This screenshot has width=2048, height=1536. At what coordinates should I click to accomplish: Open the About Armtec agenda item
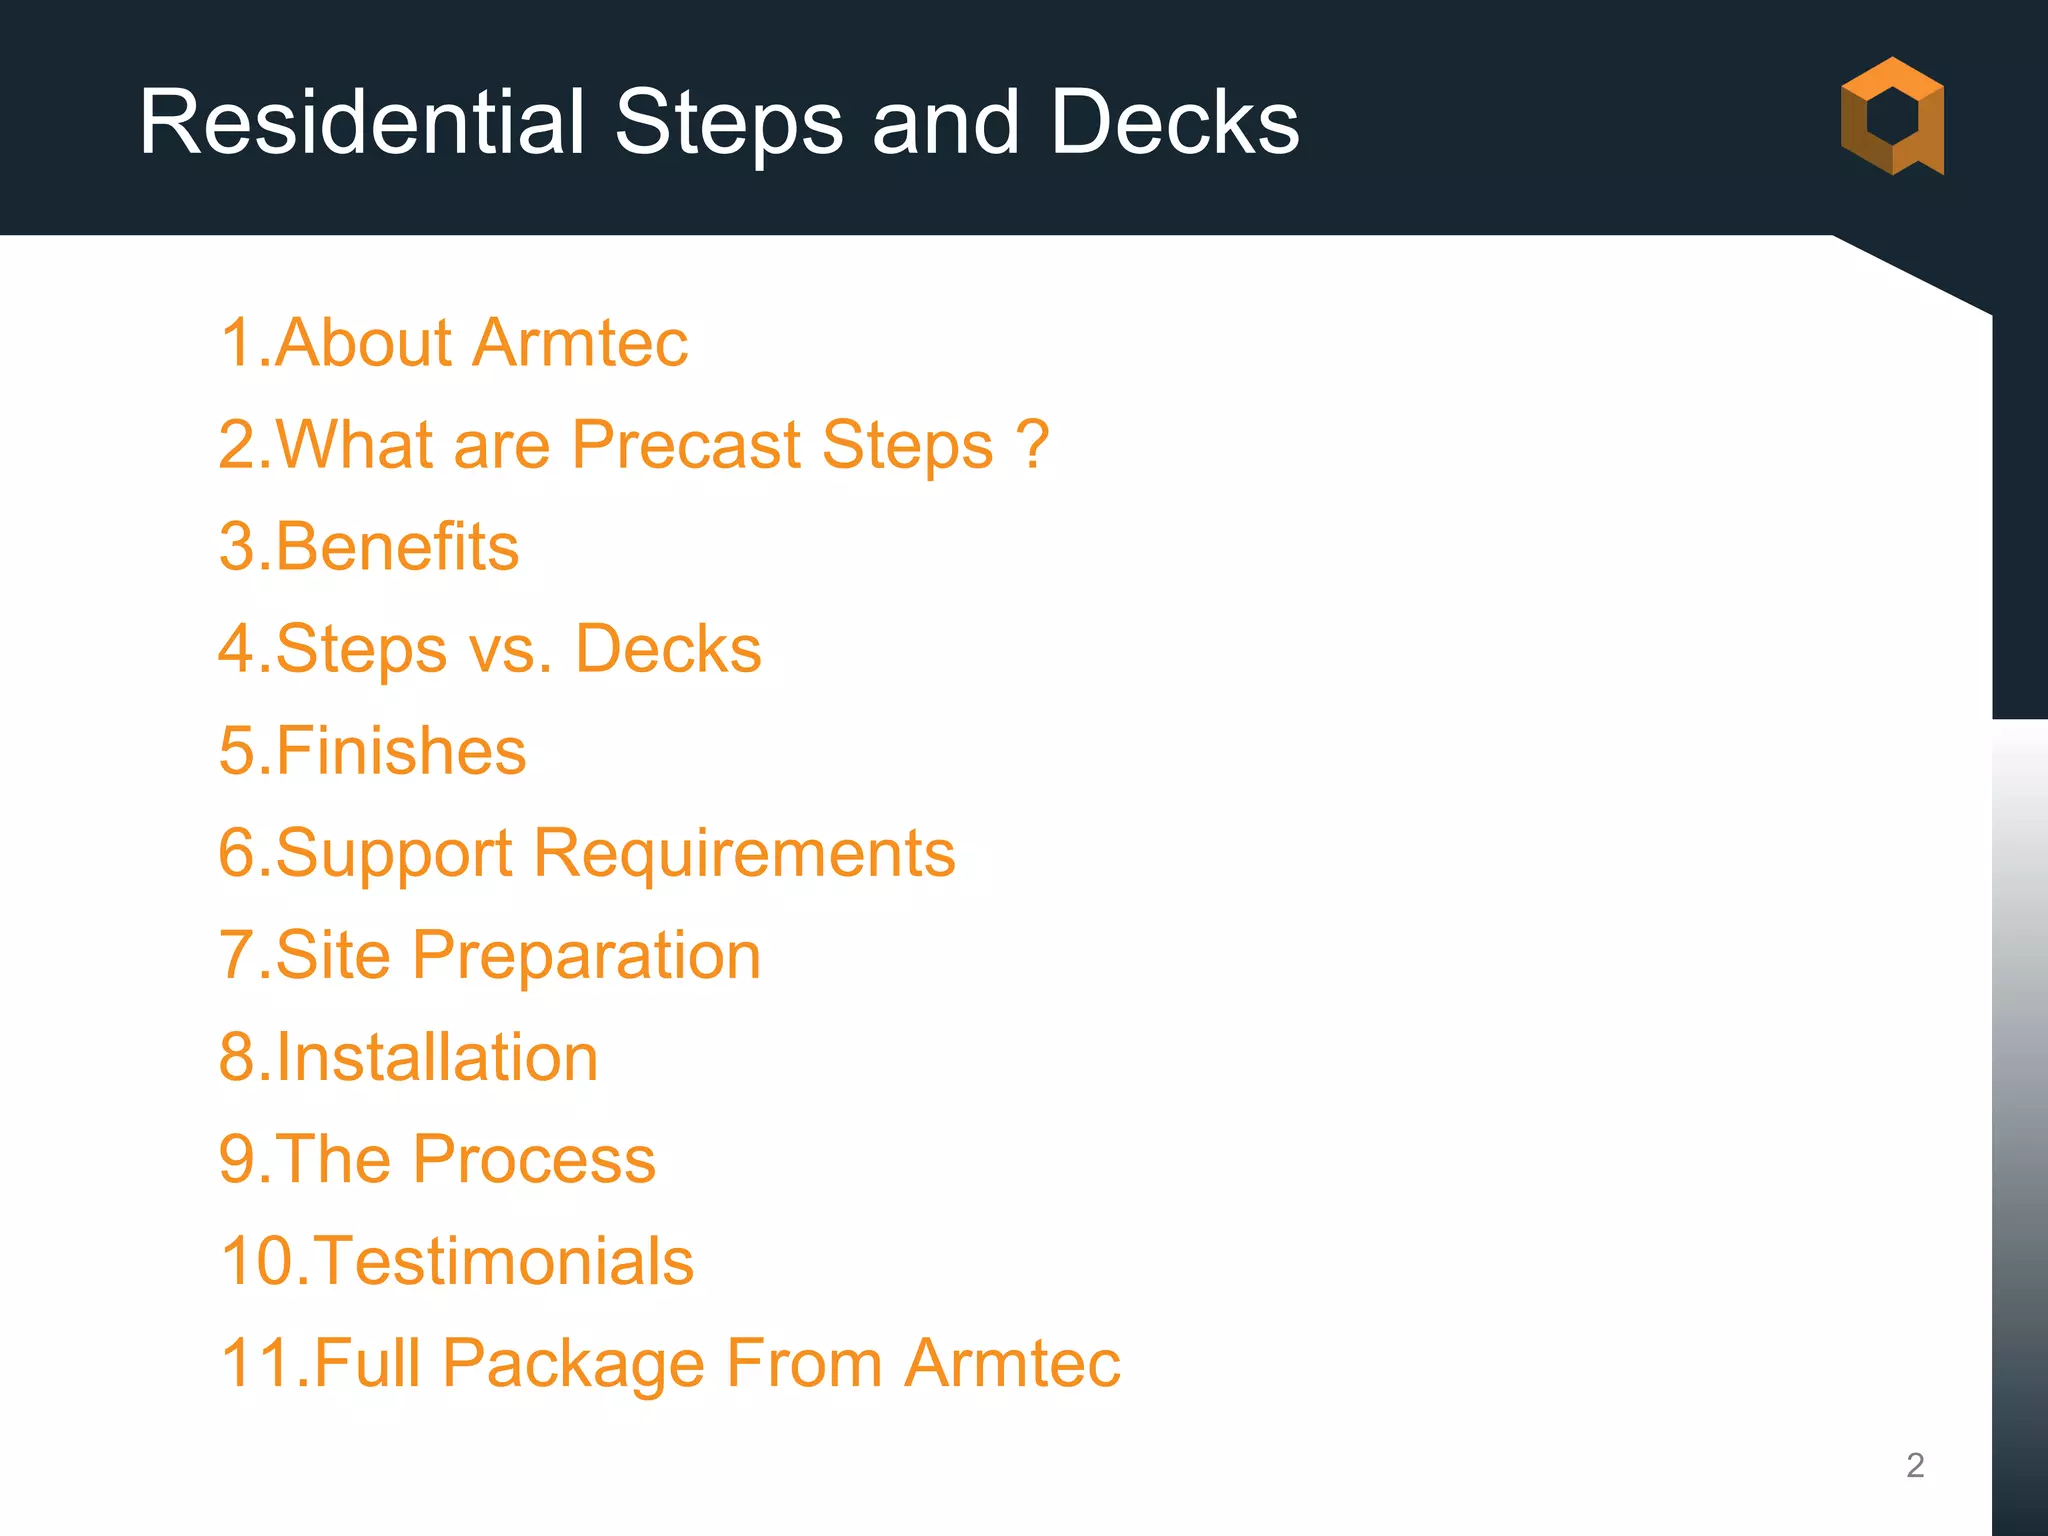point(453,343)
